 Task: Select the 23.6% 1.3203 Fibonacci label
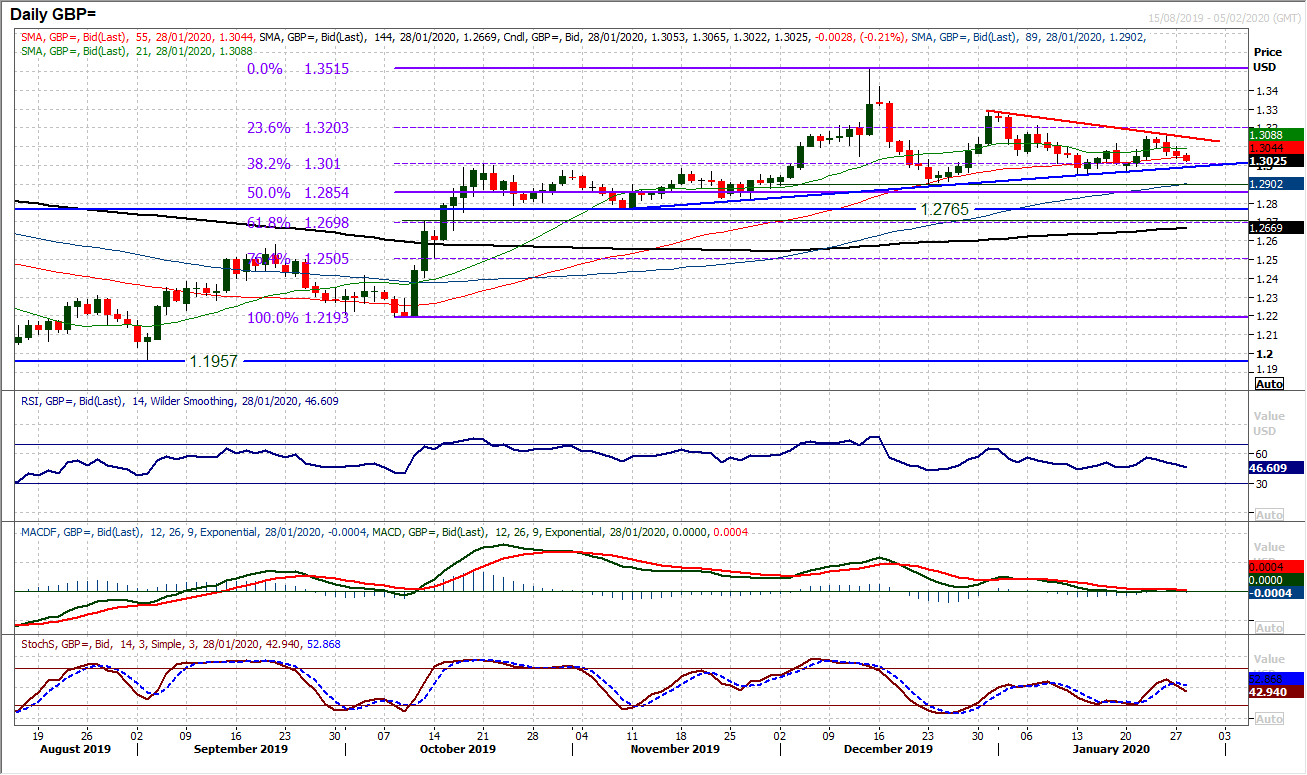tap(297, 128)
